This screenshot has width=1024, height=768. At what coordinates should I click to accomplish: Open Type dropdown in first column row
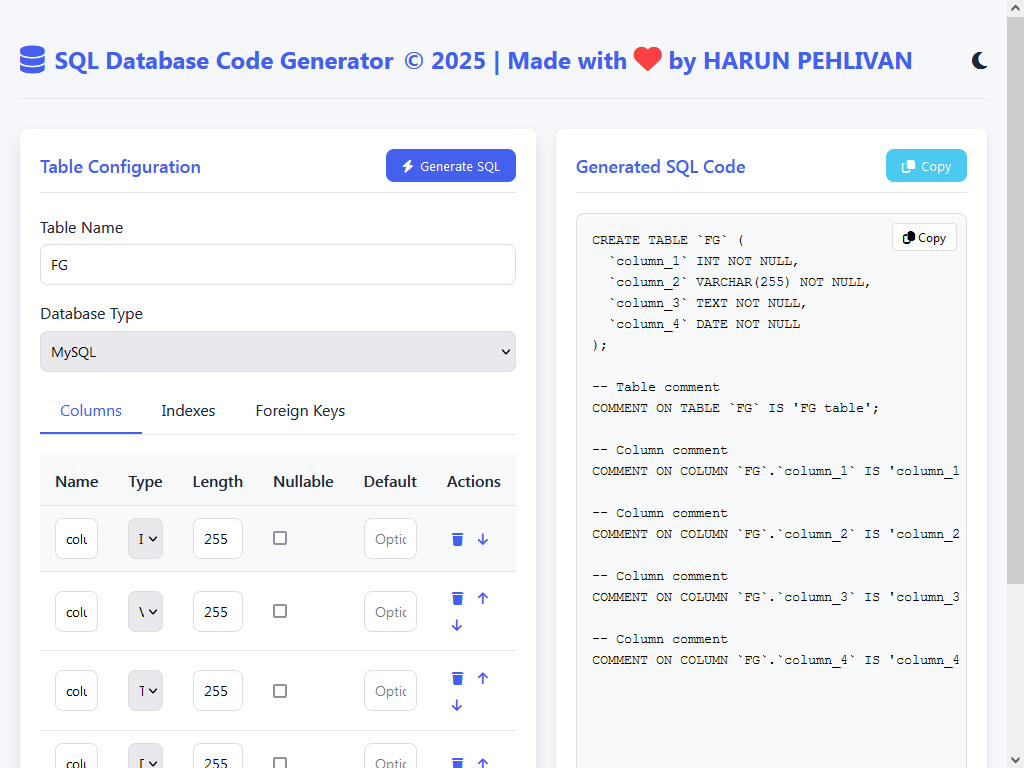pyautogui.click(x=146, y=539)
